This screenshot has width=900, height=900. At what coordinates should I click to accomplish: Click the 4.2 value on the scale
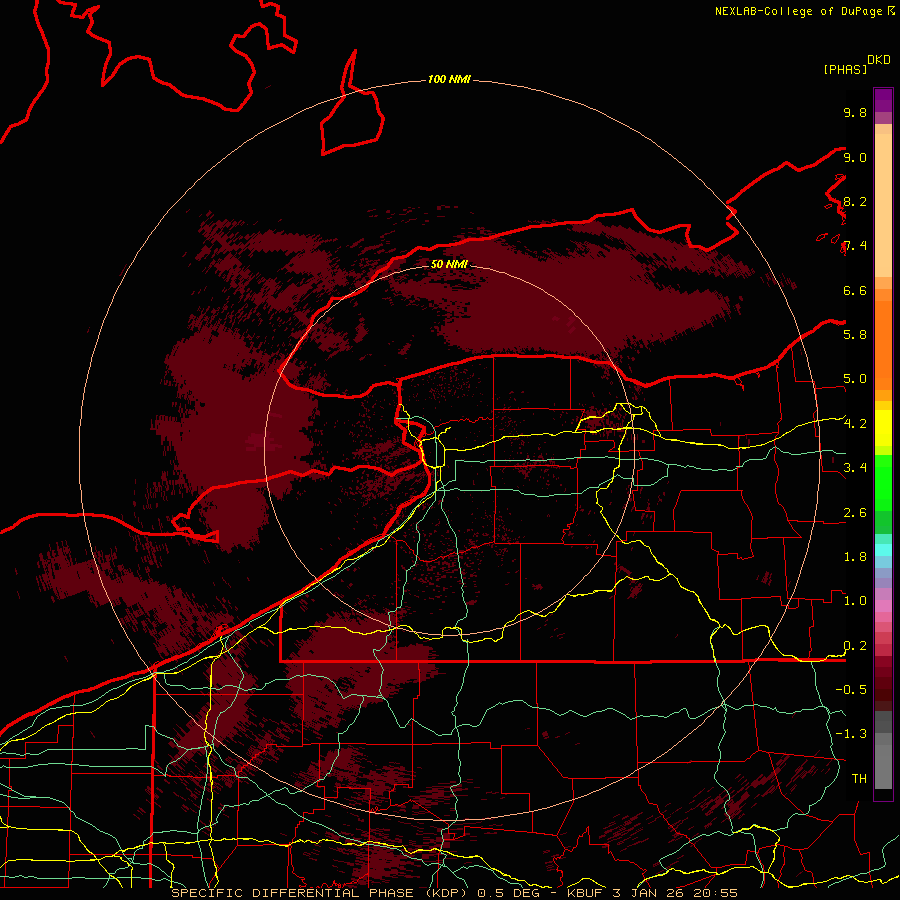pos(855,424)
